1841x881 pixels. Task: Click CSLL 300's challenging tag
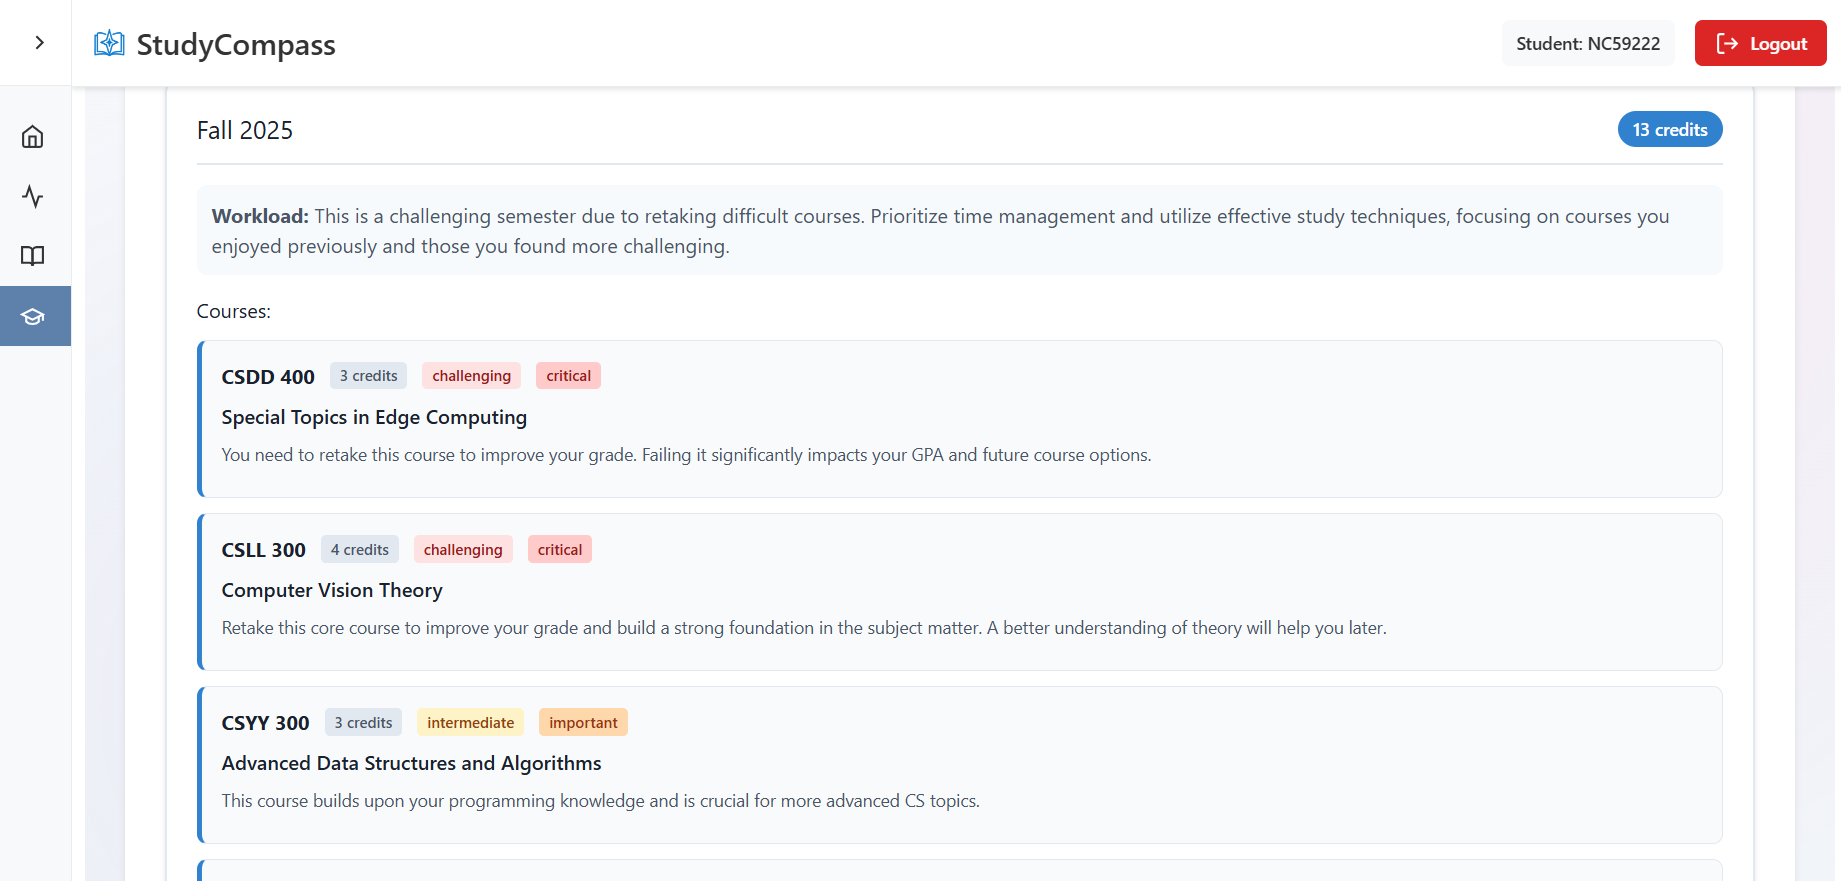463,550
